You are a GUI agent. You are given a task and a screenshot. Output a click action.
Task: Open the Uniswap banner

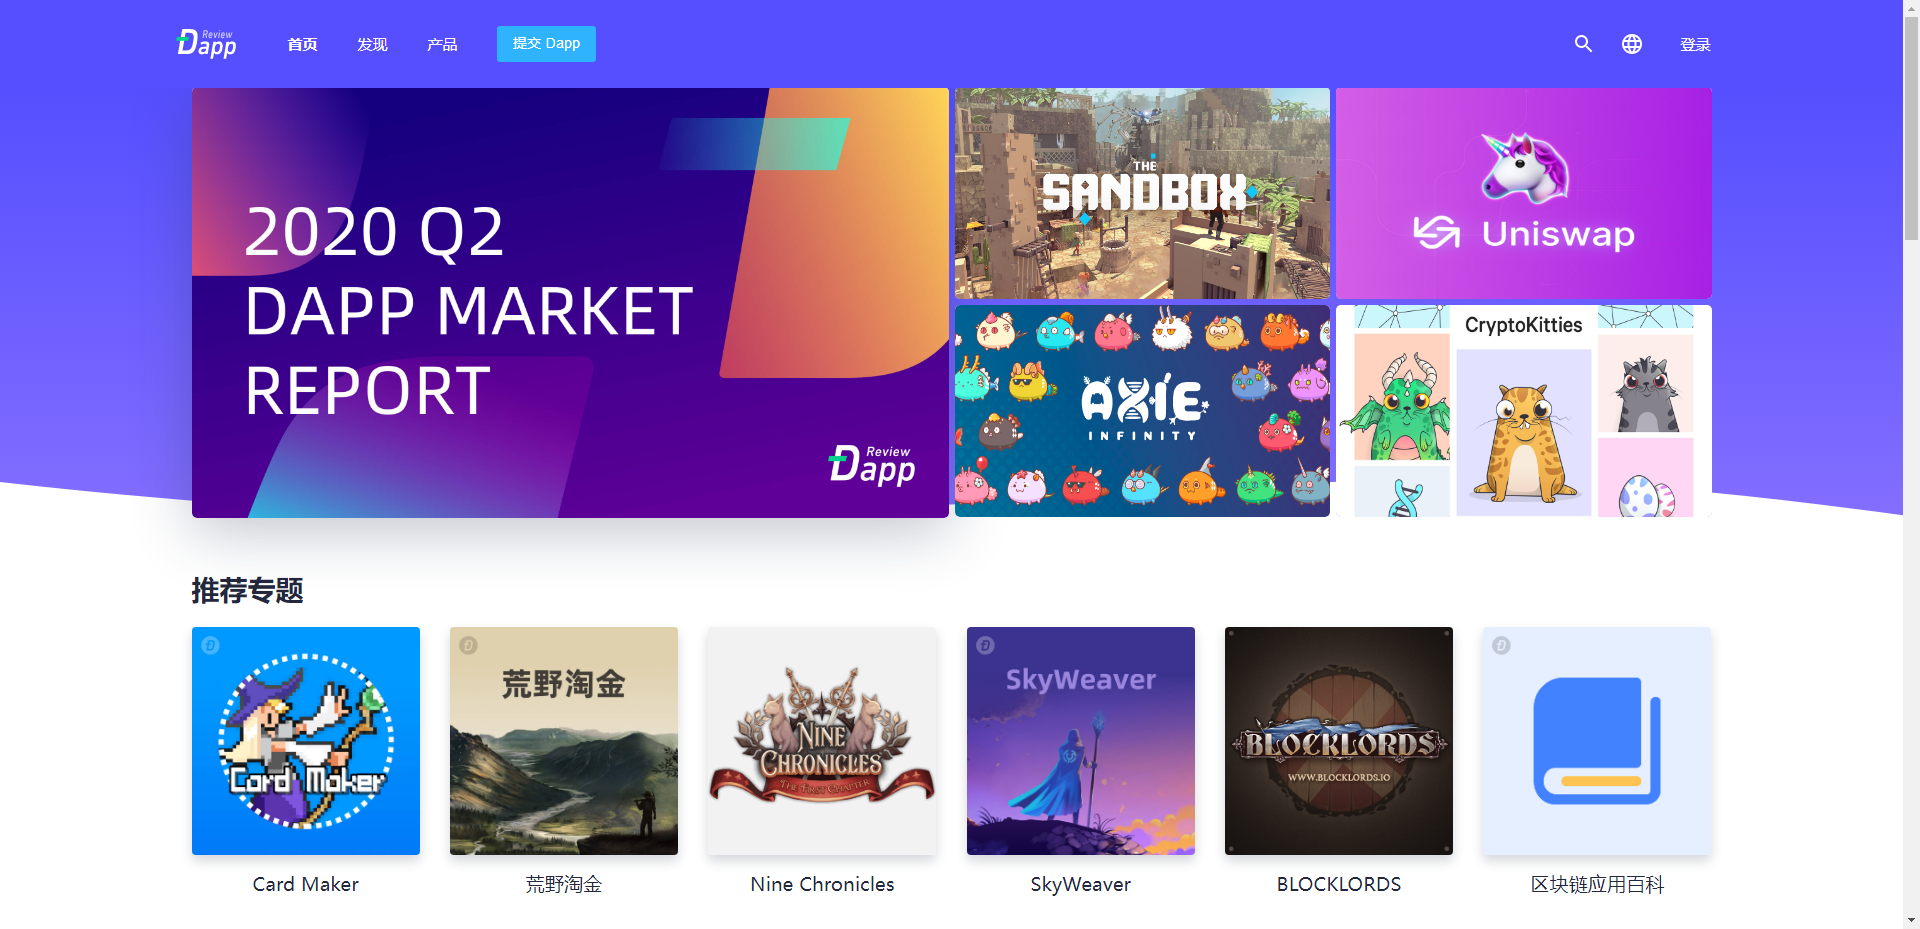1524,193
